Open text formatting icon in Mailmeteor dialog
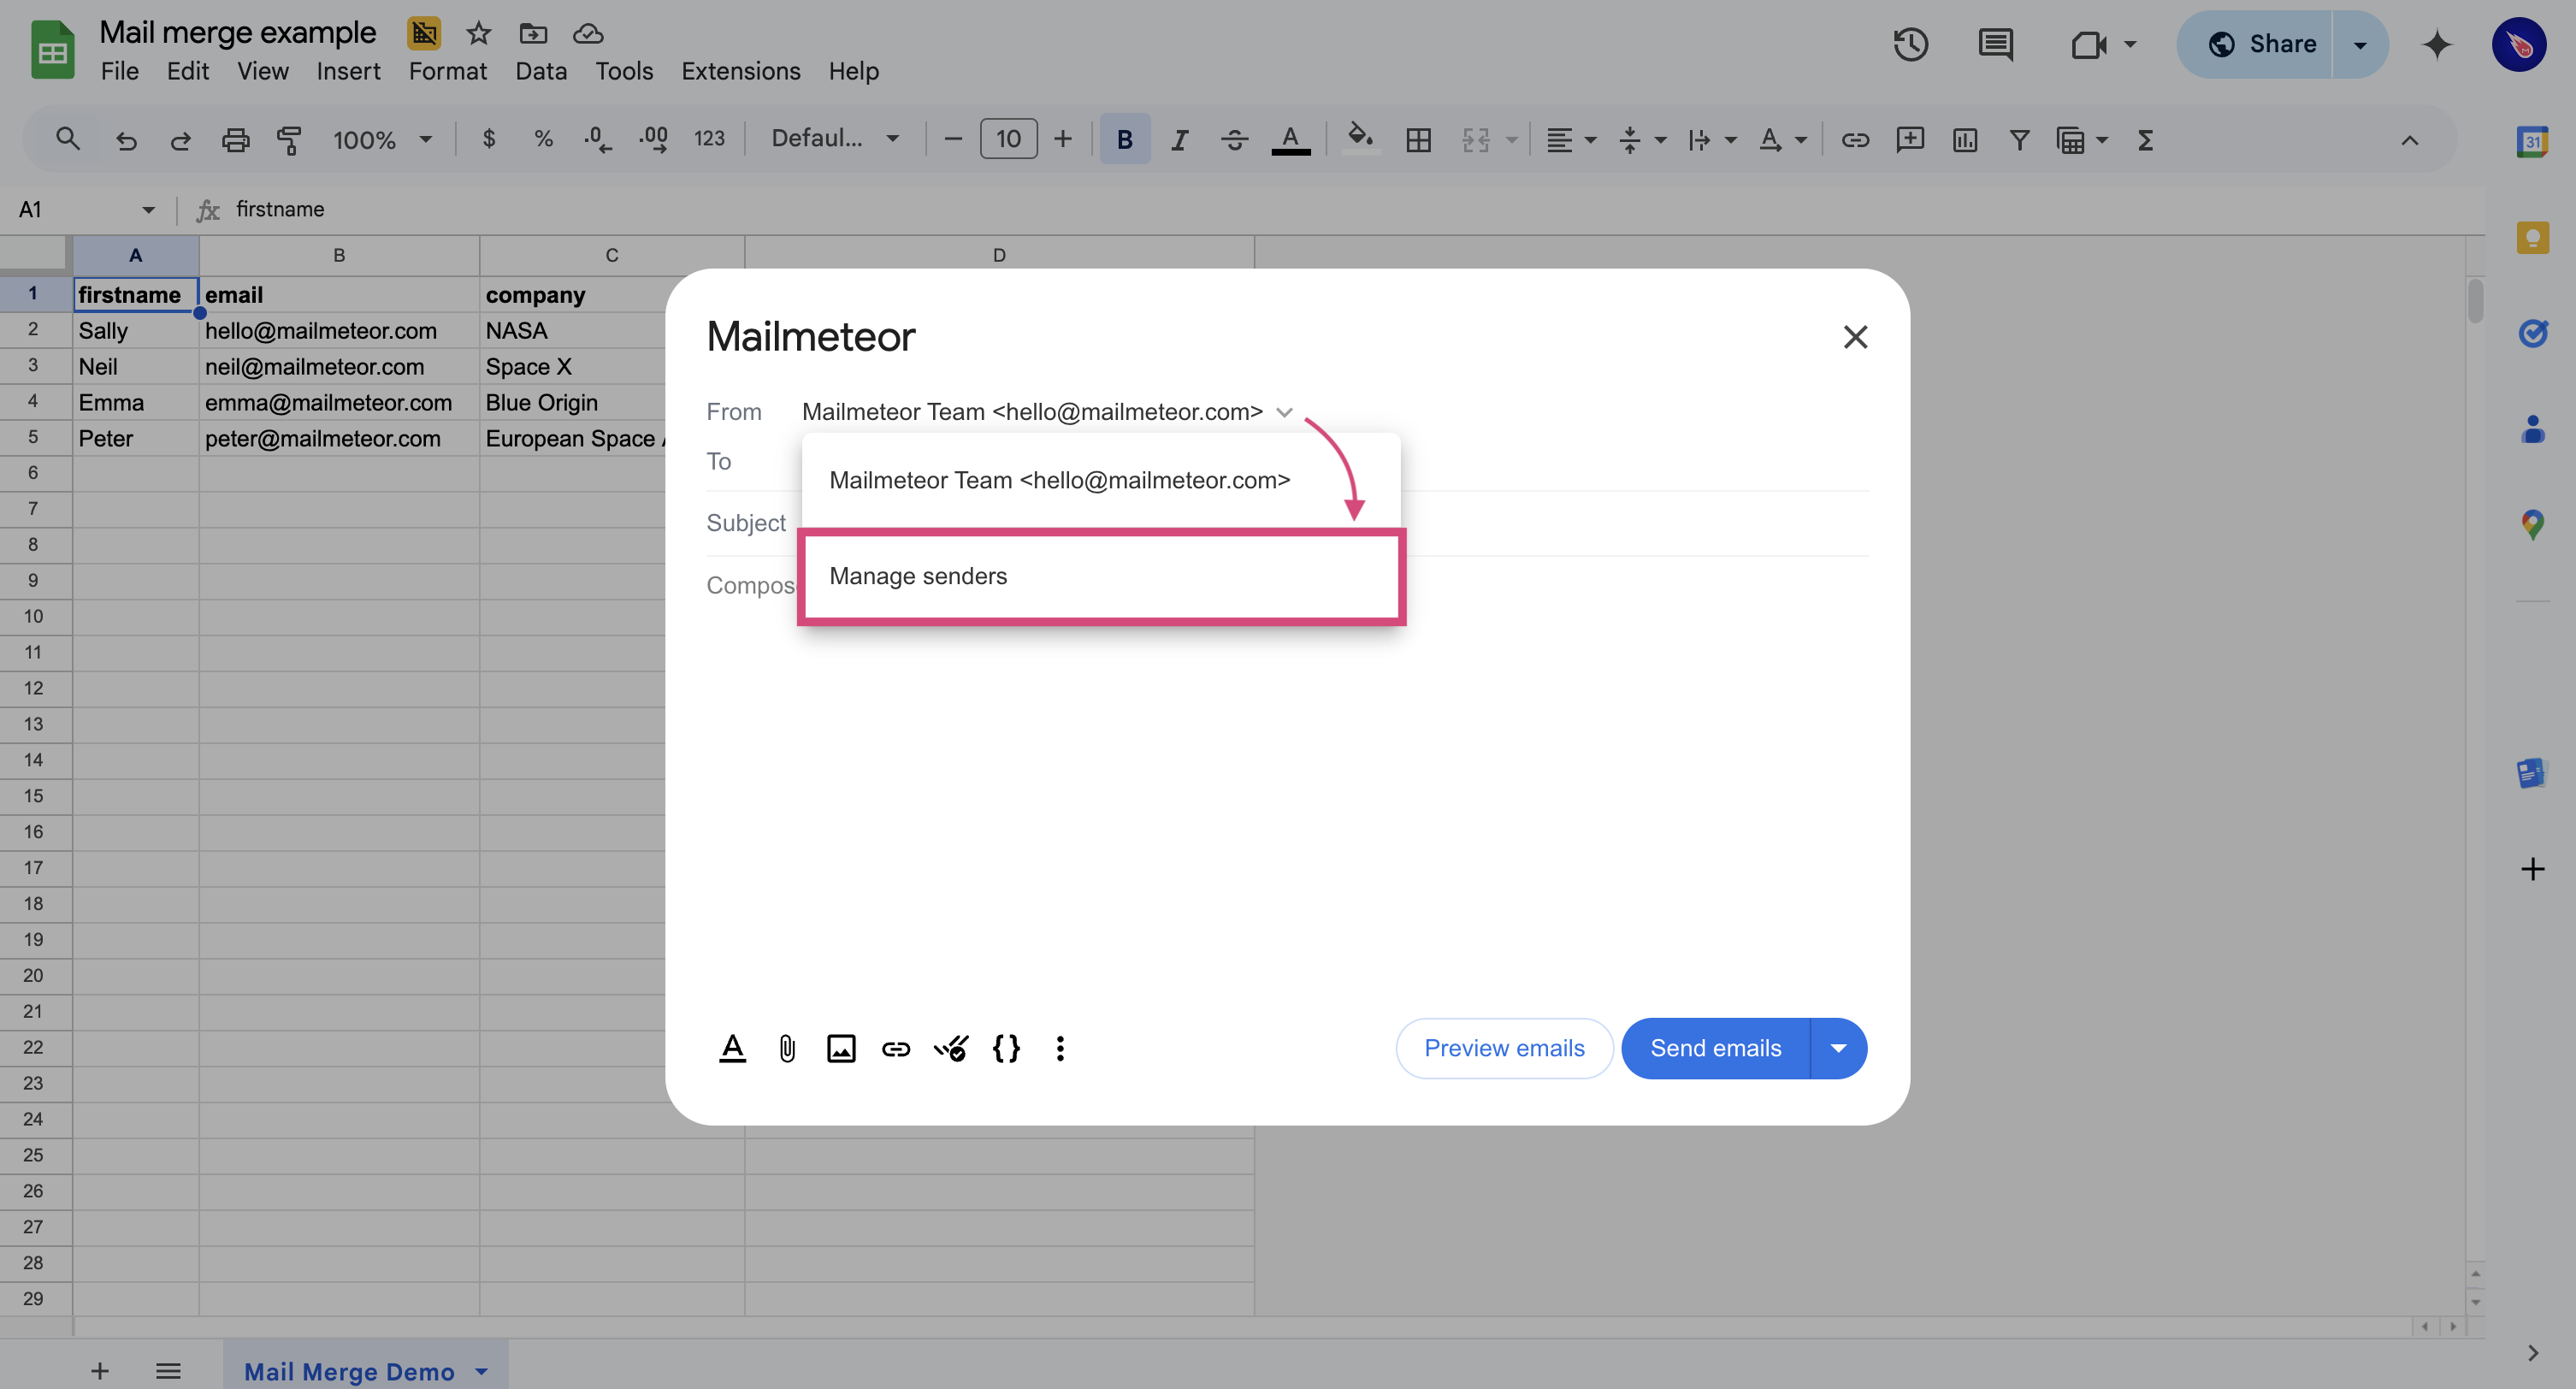The height and width of the screenshot is (1389, 2576). click(733, 1048)
